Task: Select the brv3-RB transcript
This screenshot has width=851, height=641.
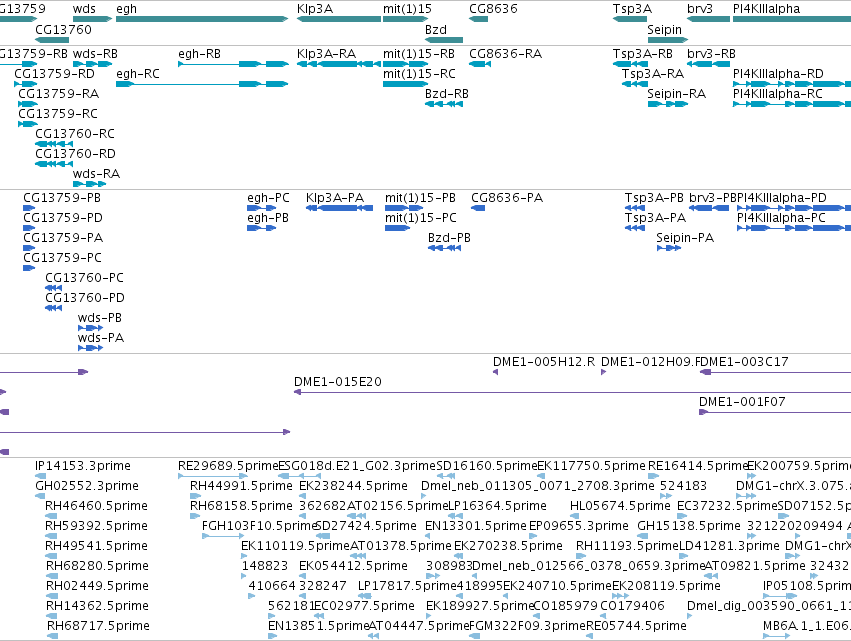Action: pos(708,64)
